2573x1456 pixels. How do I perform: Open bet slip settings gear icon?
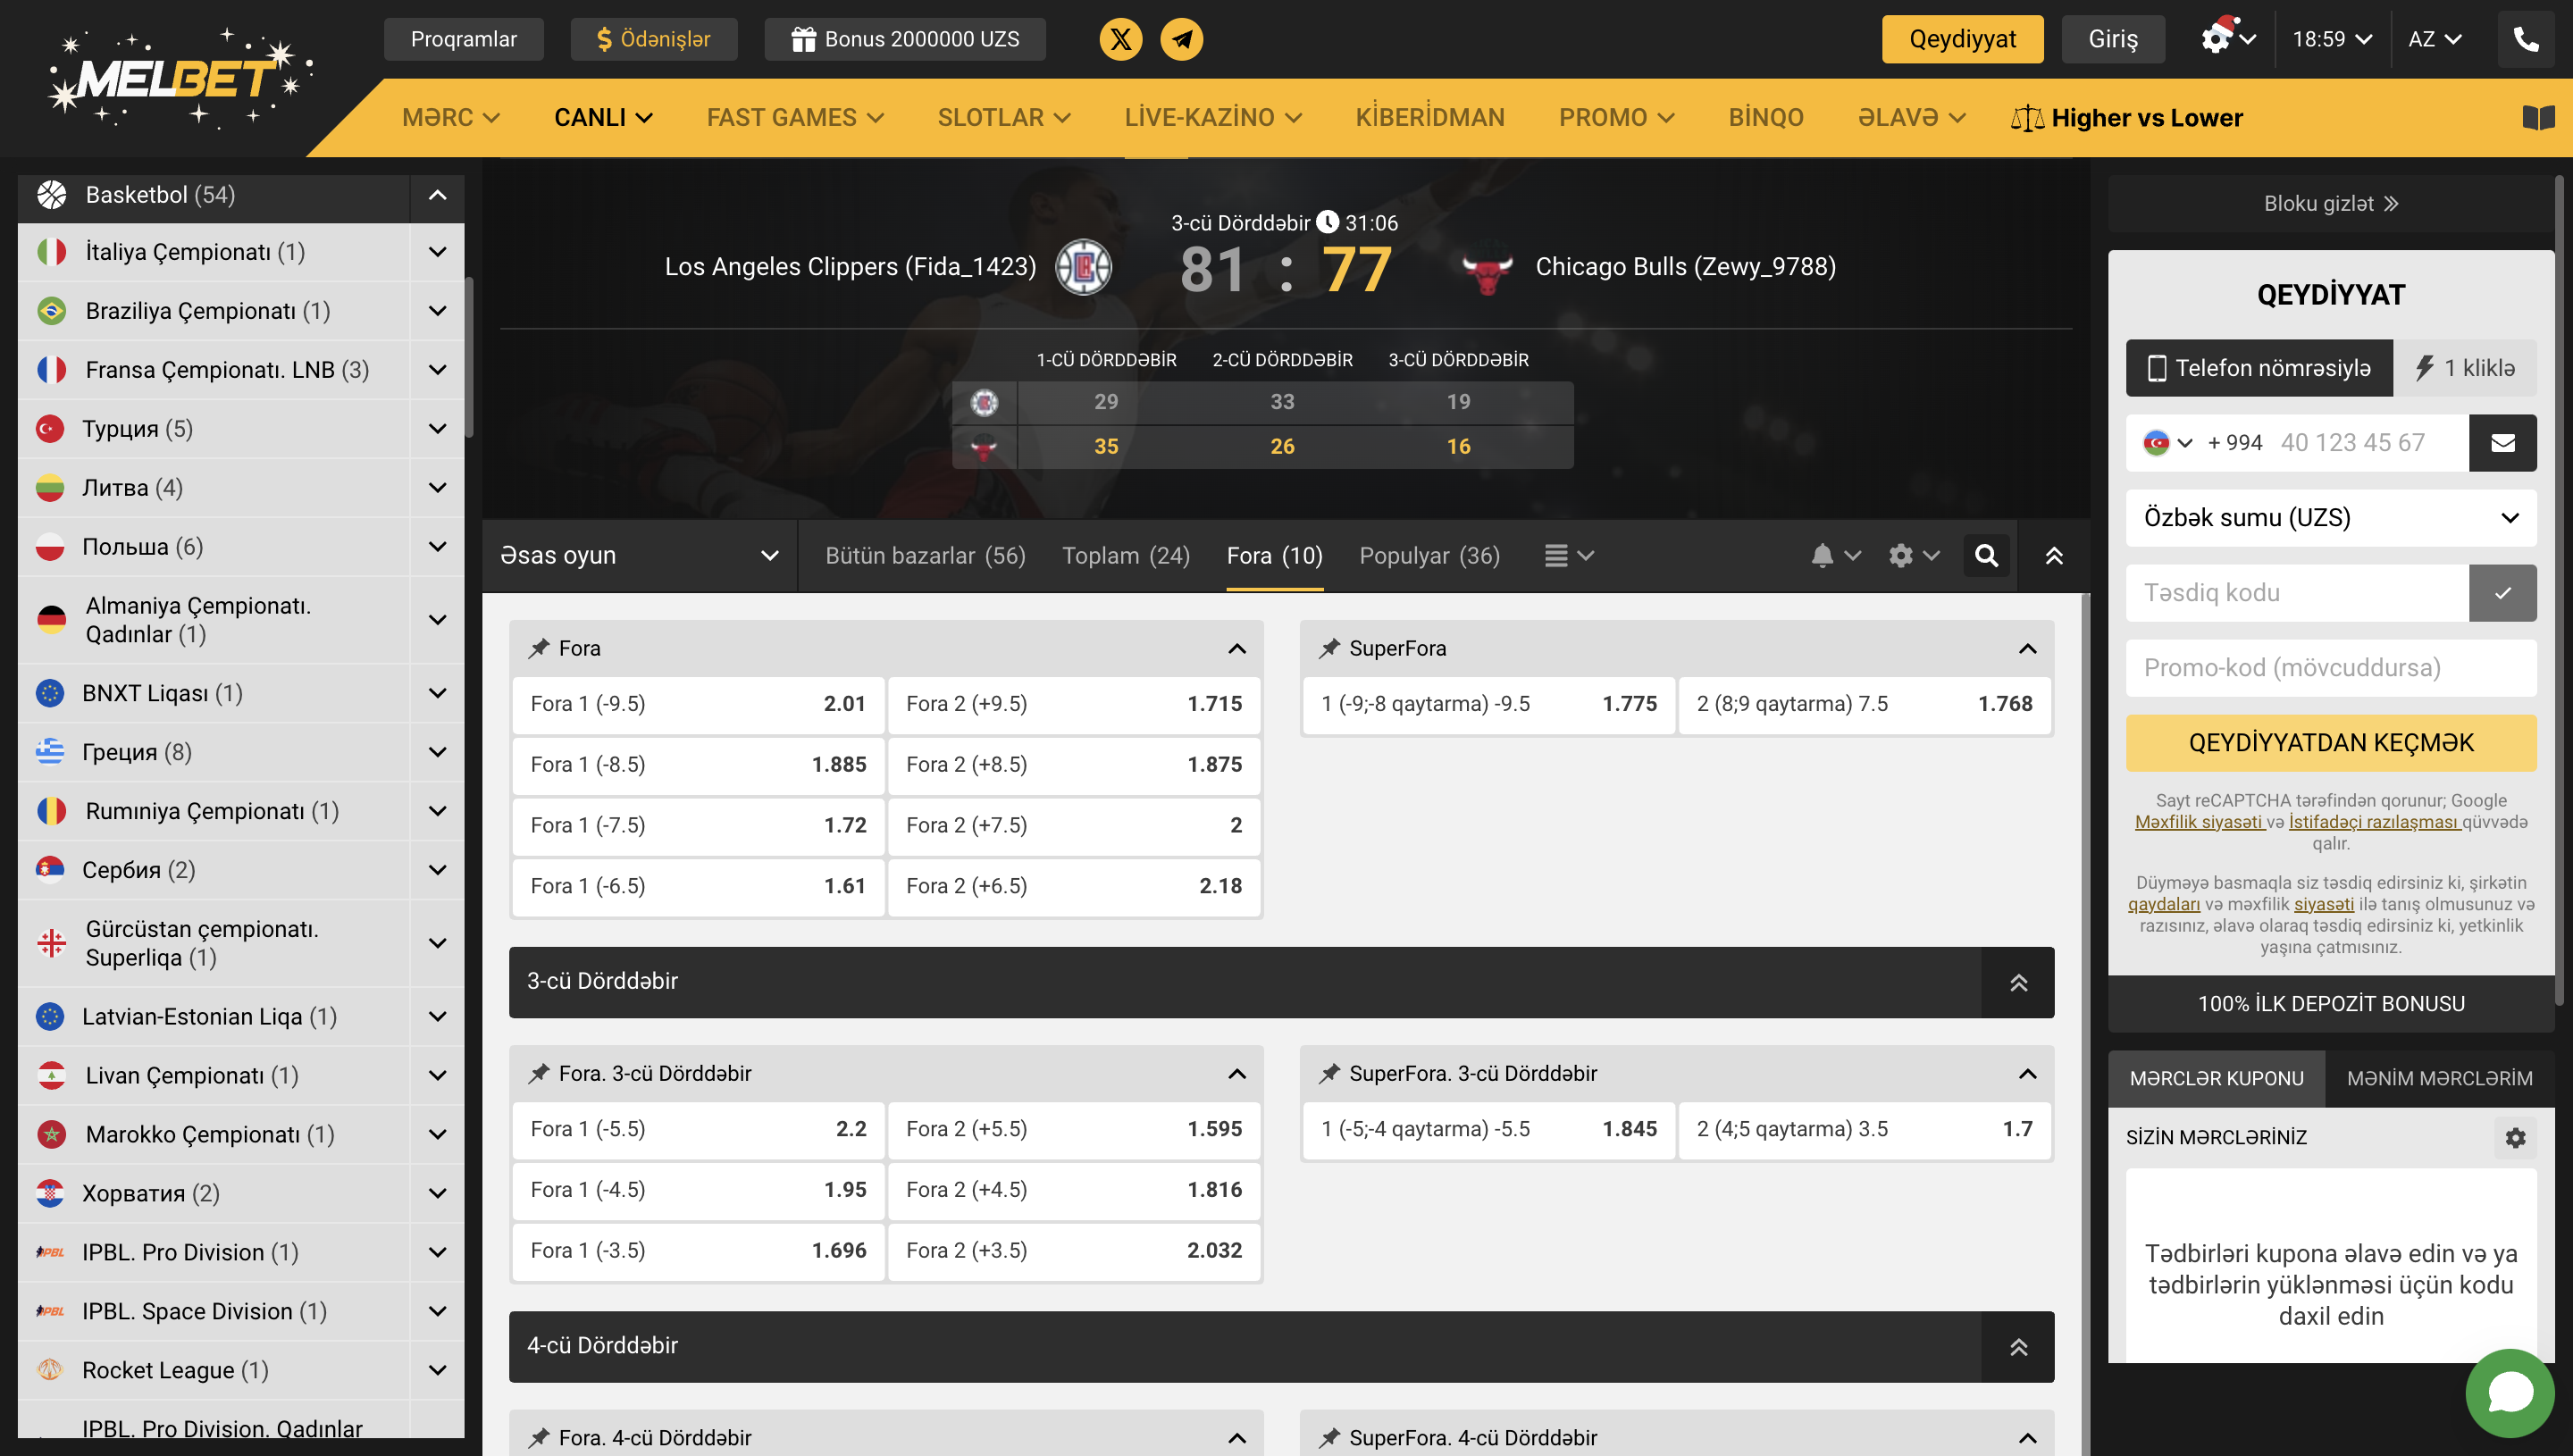2514,1137
